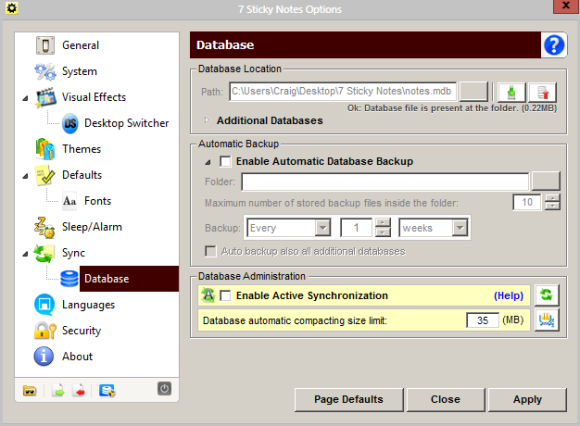Enable Automatic Database Backup checkbox
Image resolution: width=580 pixels, height=426 pixels.
[225, 162]
